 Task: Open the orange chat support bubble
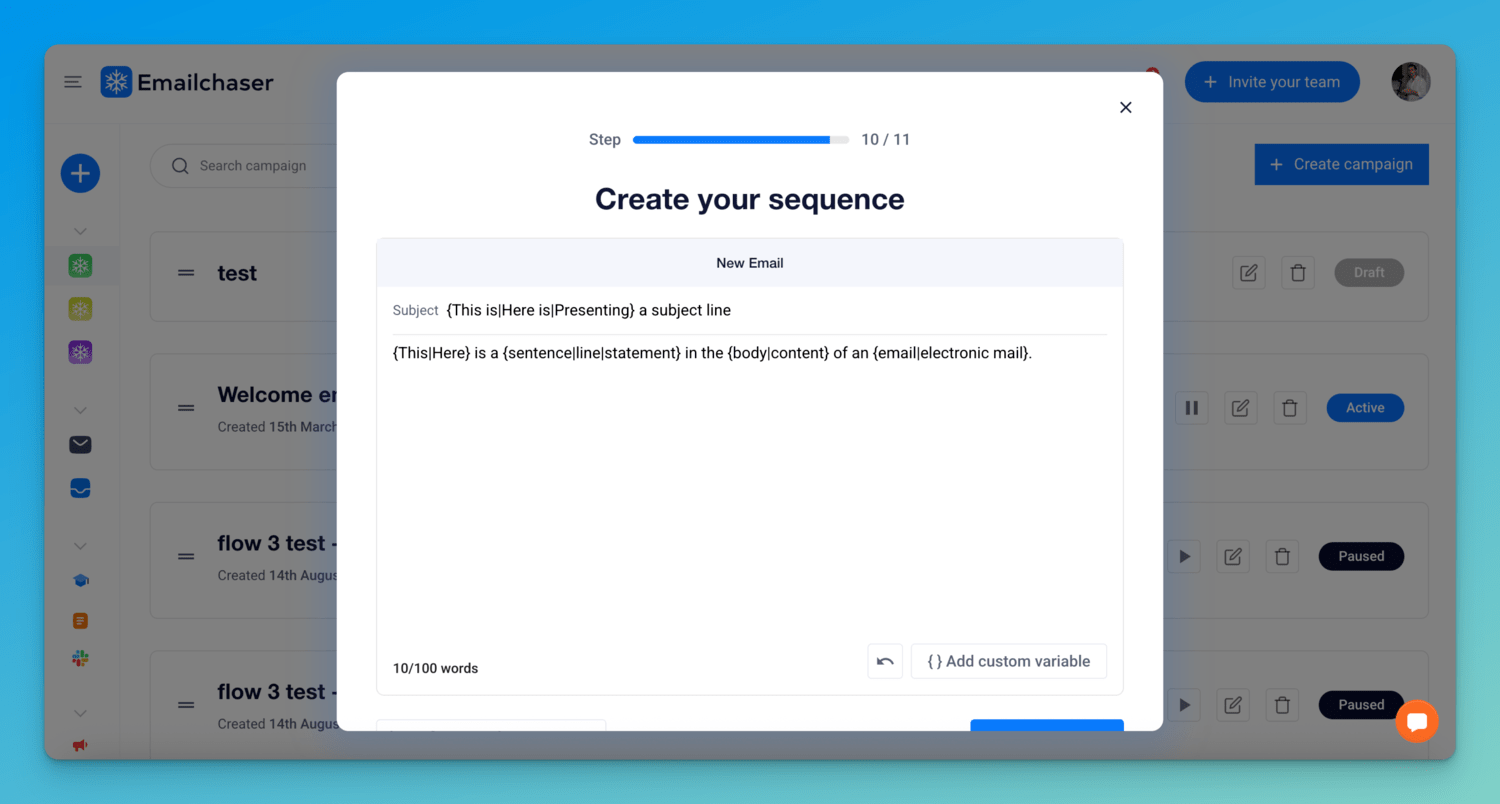pos(1417,721)
